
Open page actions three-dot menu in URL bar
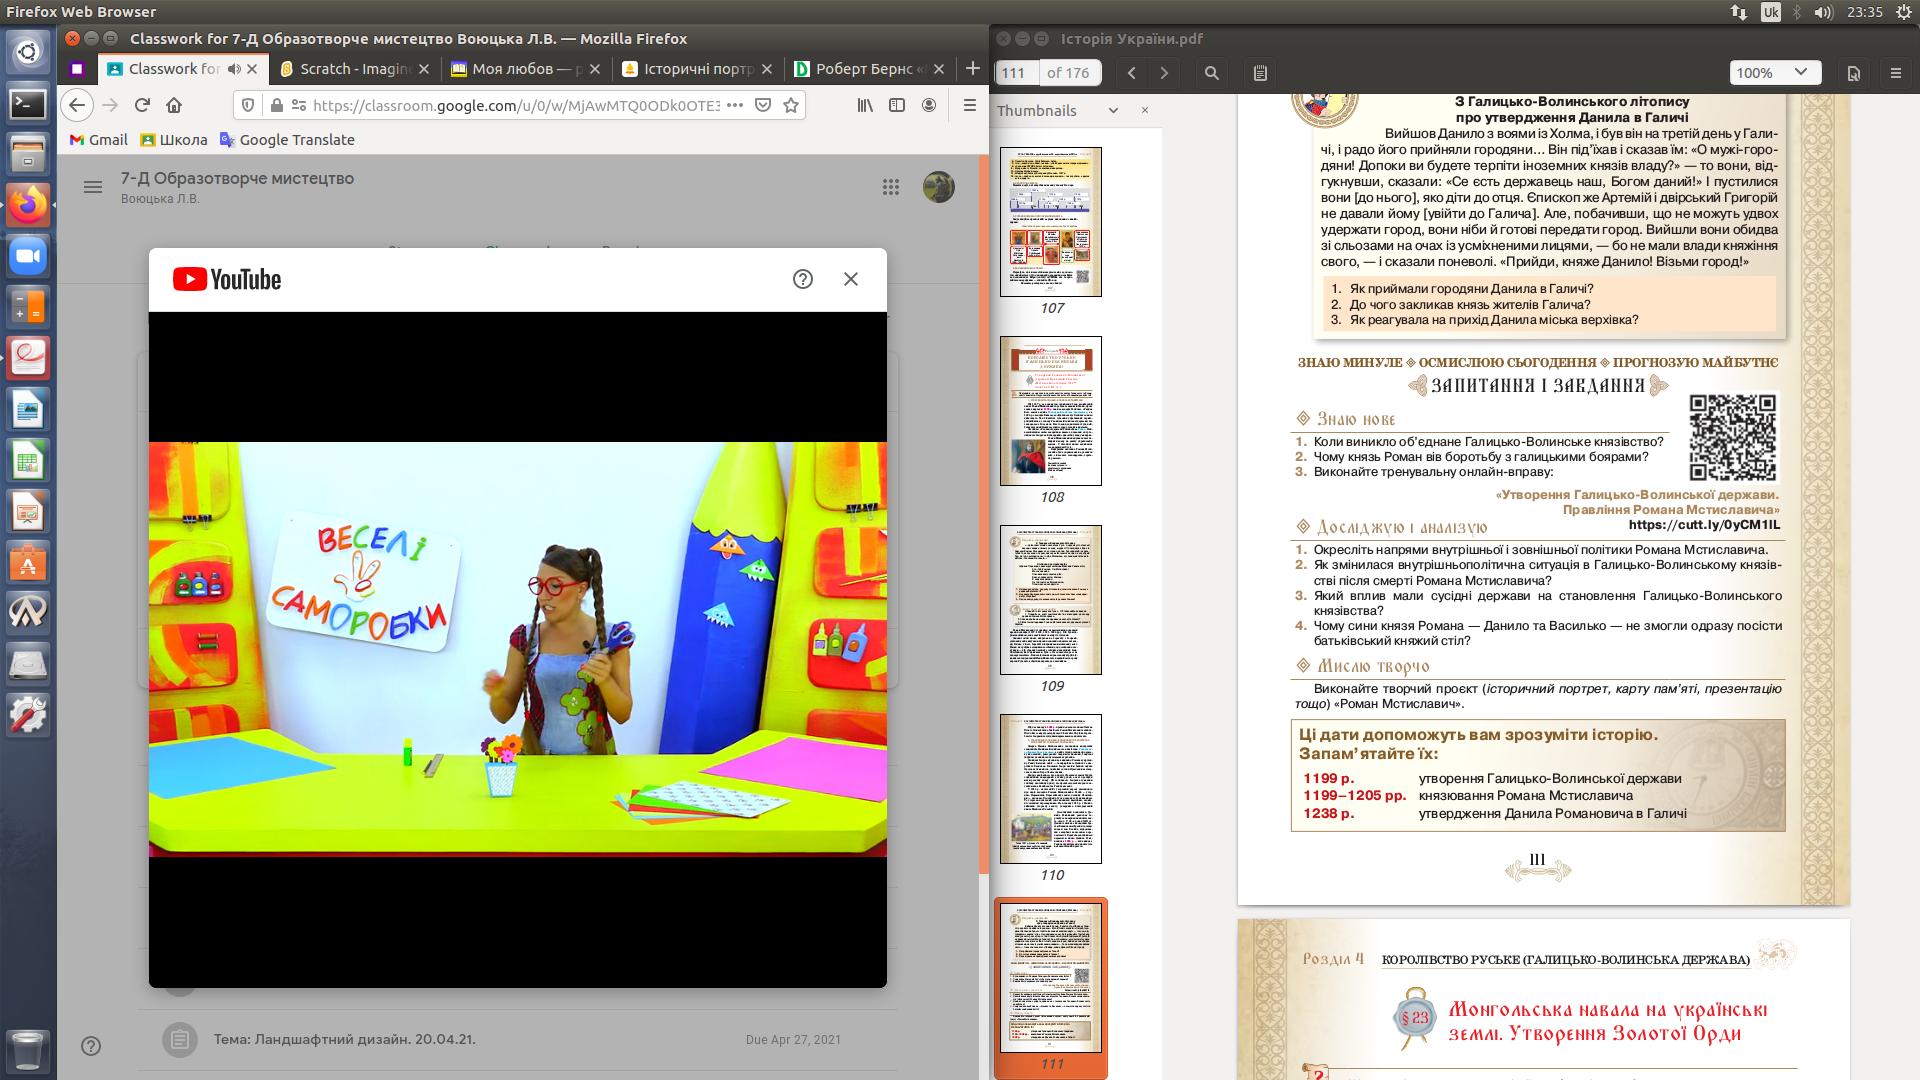(x=734, y=105)
